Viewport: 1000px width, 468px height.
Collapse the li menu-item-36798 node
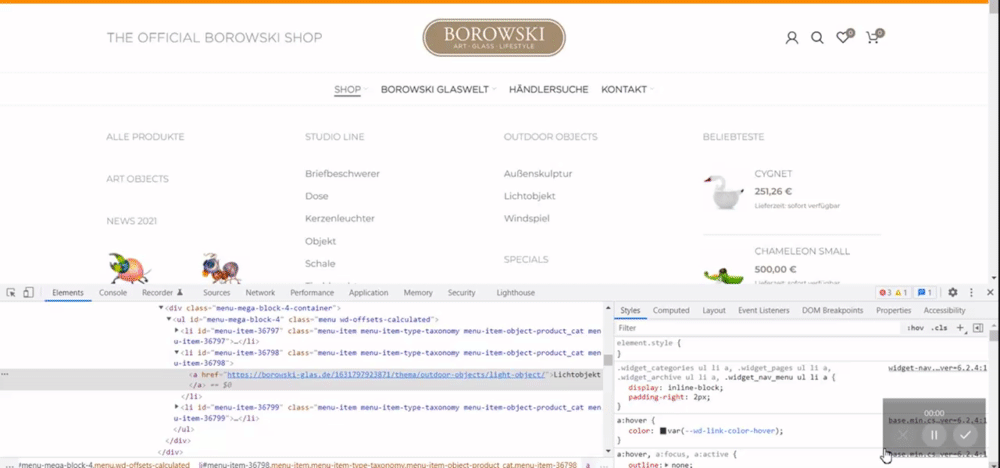point(177,353)
